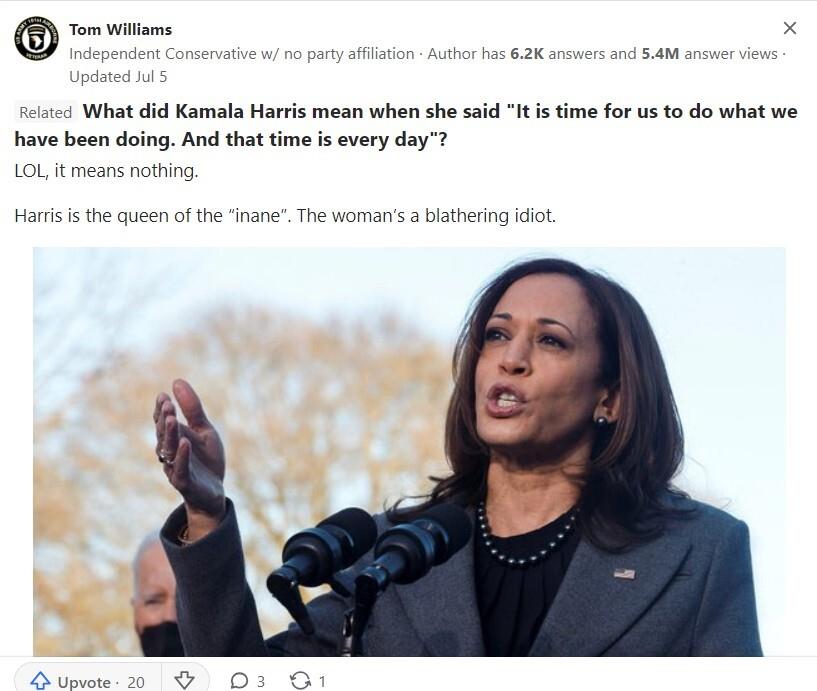817x691 pixels.
Task: Click the upvote arrow icon
Action: click(40, 681)
